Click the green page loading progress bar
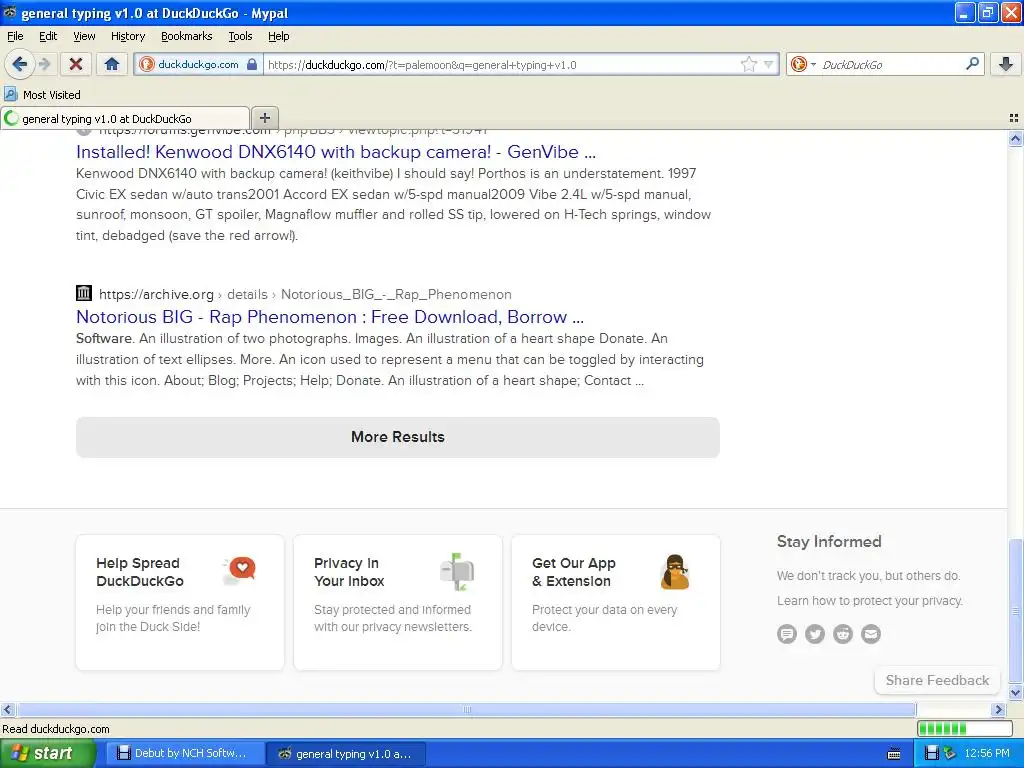This screenshot has width=1024, height=768. click(x=965, y=728)
